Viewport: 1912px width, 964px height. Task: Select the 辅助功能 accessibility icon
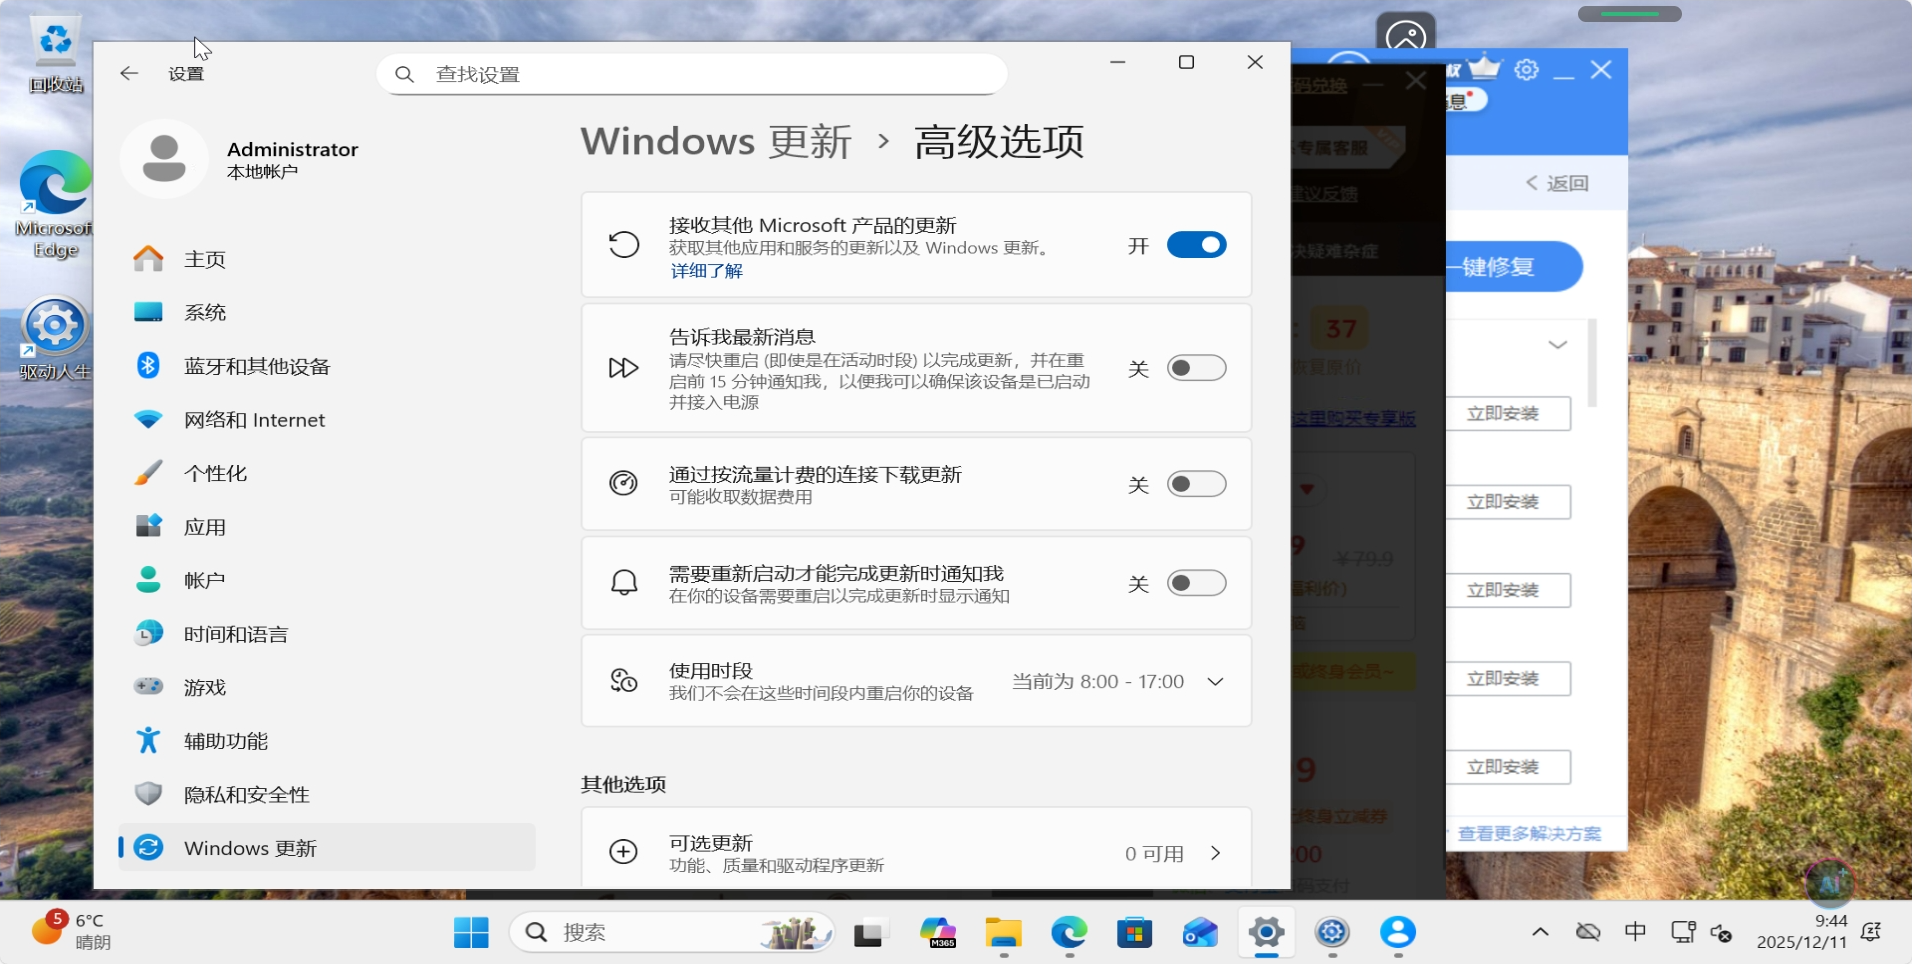(148, 741)
